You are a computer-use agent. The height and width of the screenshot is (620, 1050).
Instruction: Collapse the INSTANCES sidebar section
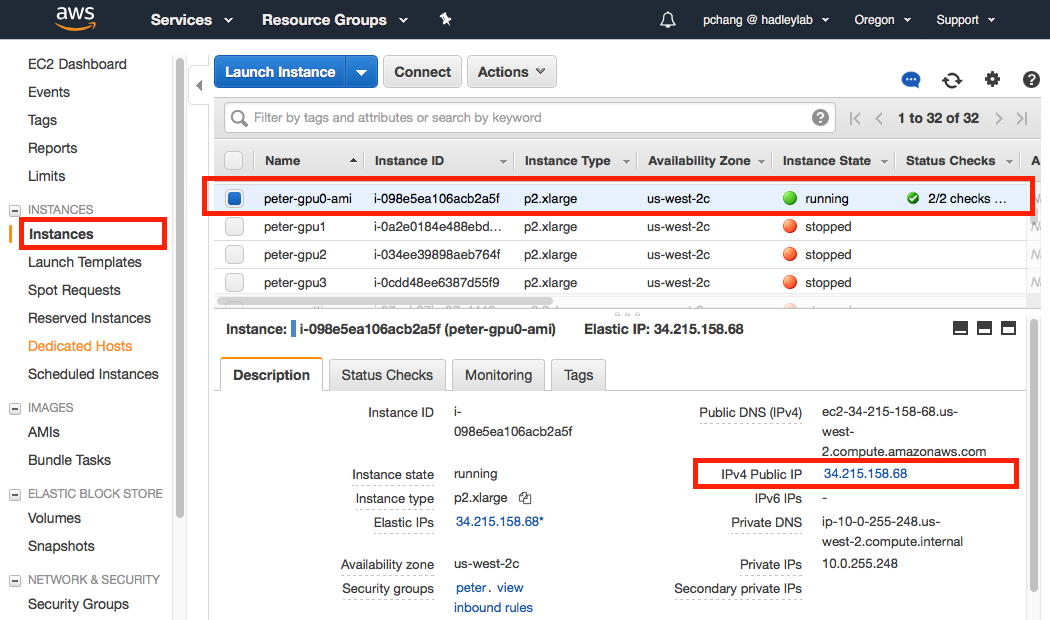click(15, 210)
